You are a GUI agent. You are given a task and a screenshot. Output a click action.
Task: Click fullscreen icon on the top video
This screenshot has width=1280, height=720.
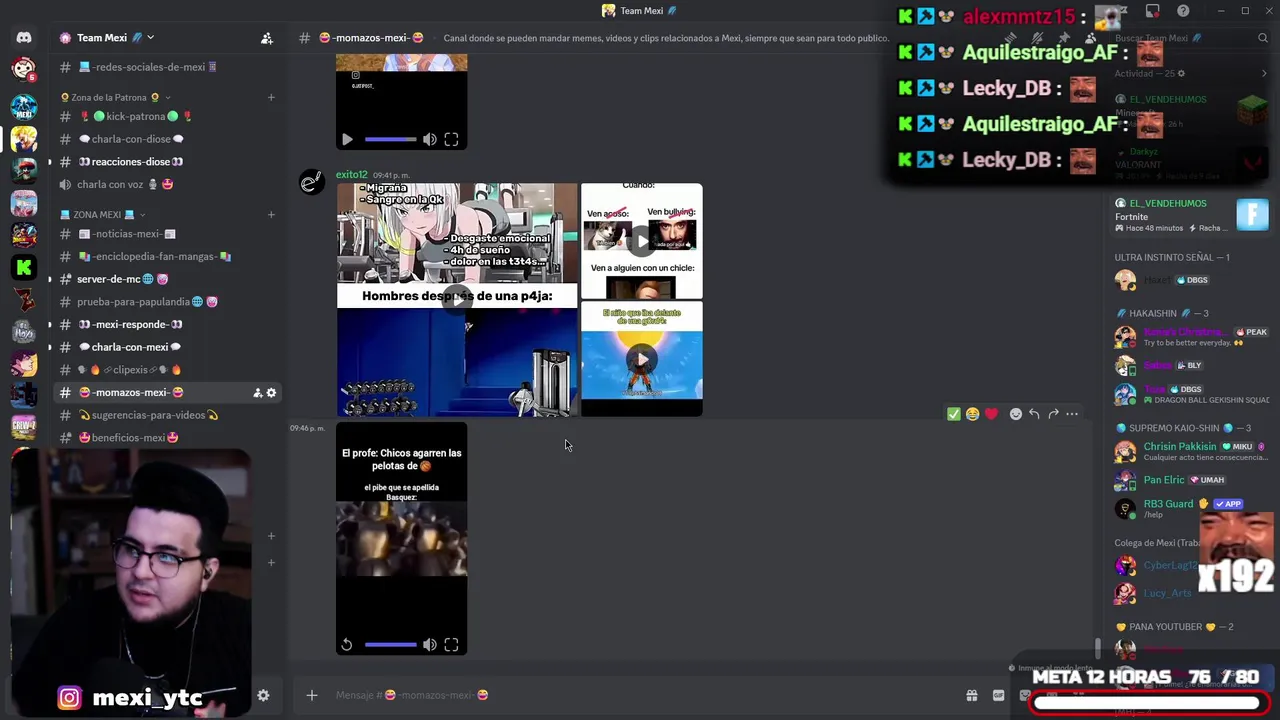point(451,140)
